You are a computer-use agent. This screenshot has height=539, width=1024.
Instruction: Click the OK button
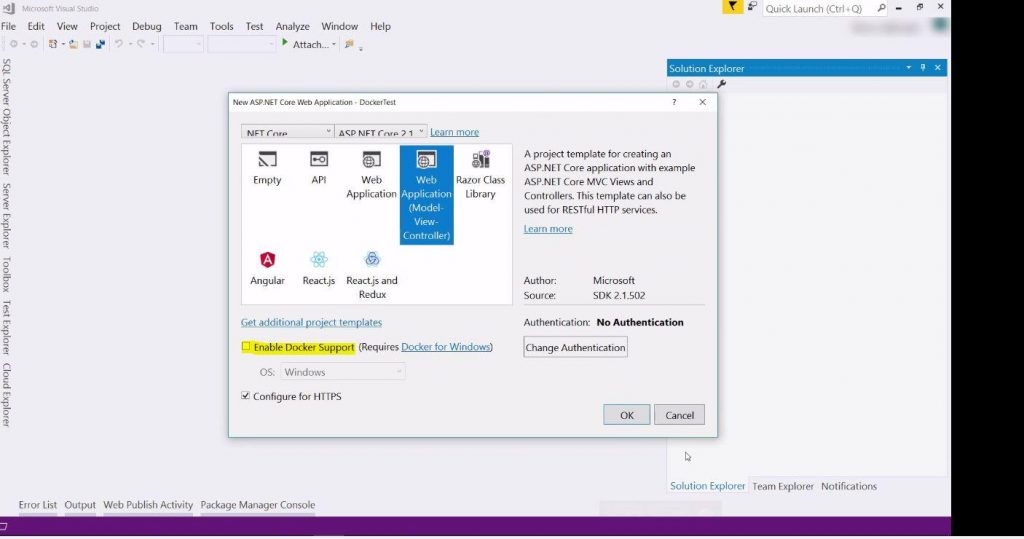(627, 415)
